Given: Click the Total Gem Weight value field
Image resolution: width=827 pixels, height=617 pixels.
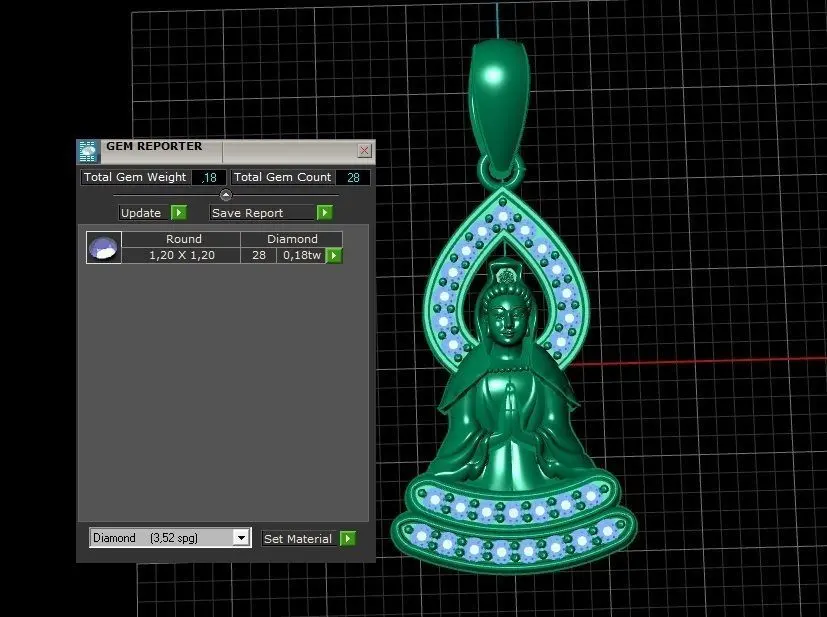Looking at the screenshot, I should pyautogui.click(x=209, y=178).
